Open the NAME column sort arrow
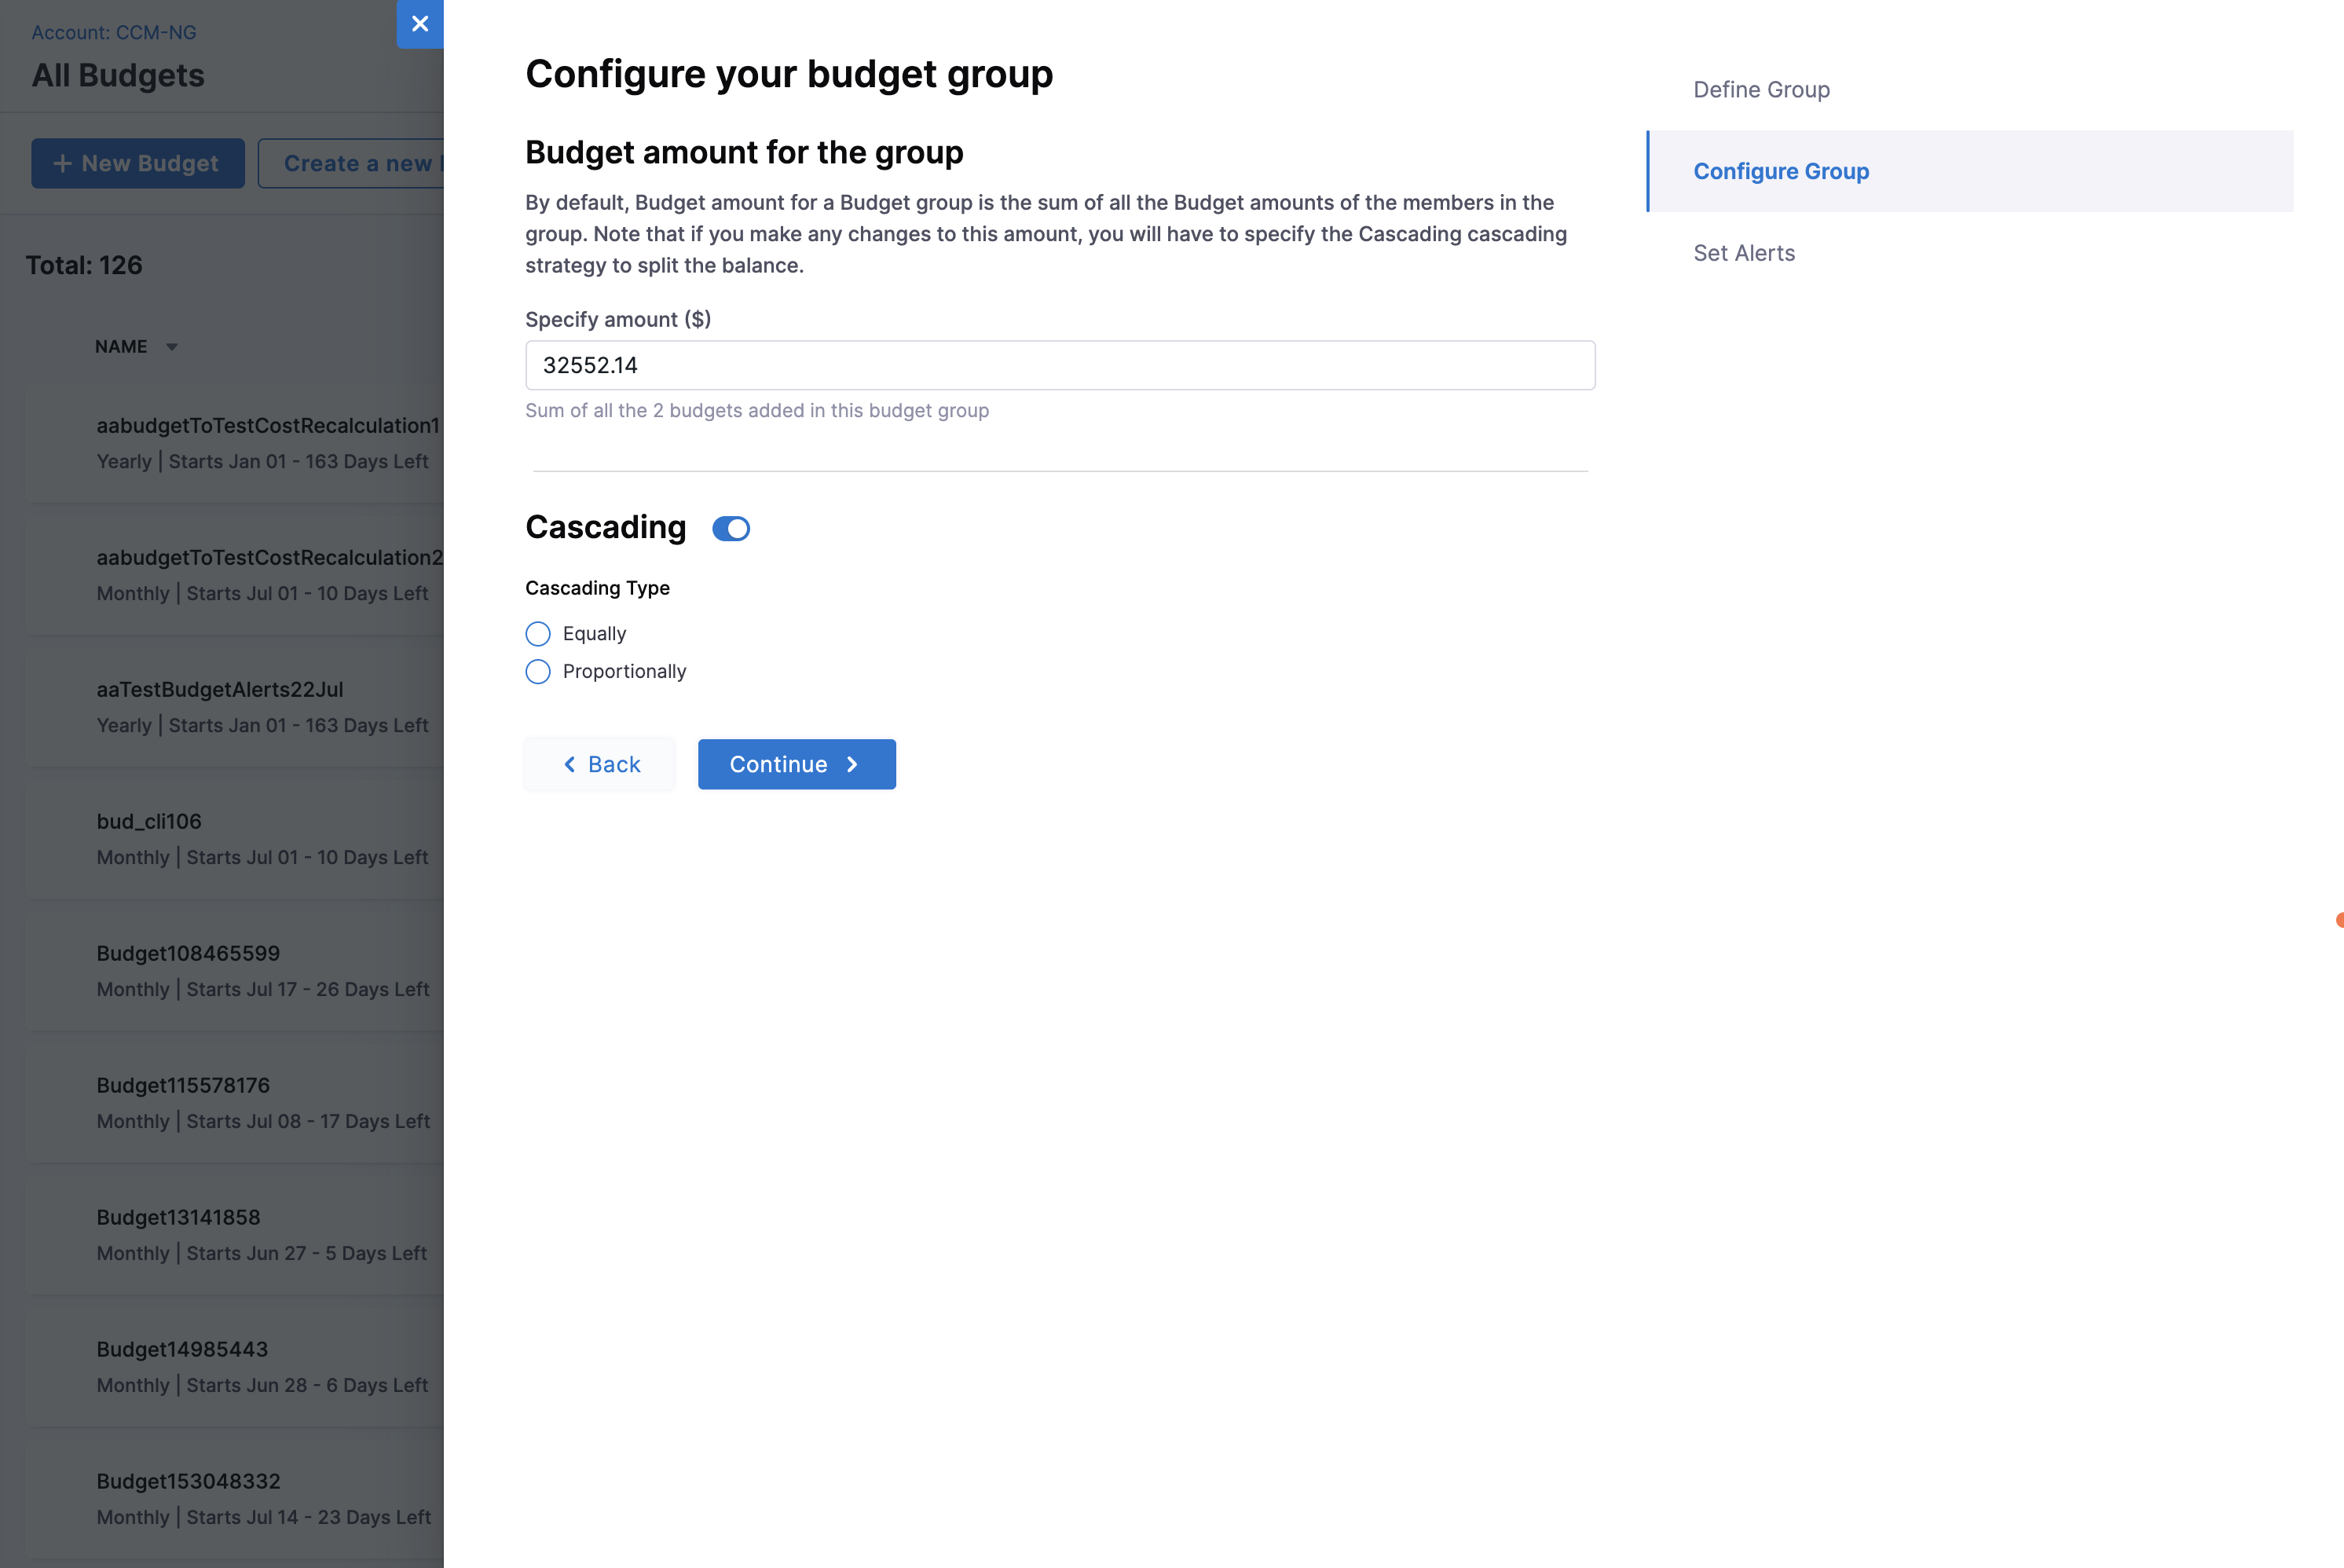The width and height of the screenshot is (2344, 1568). click(172, 347)
